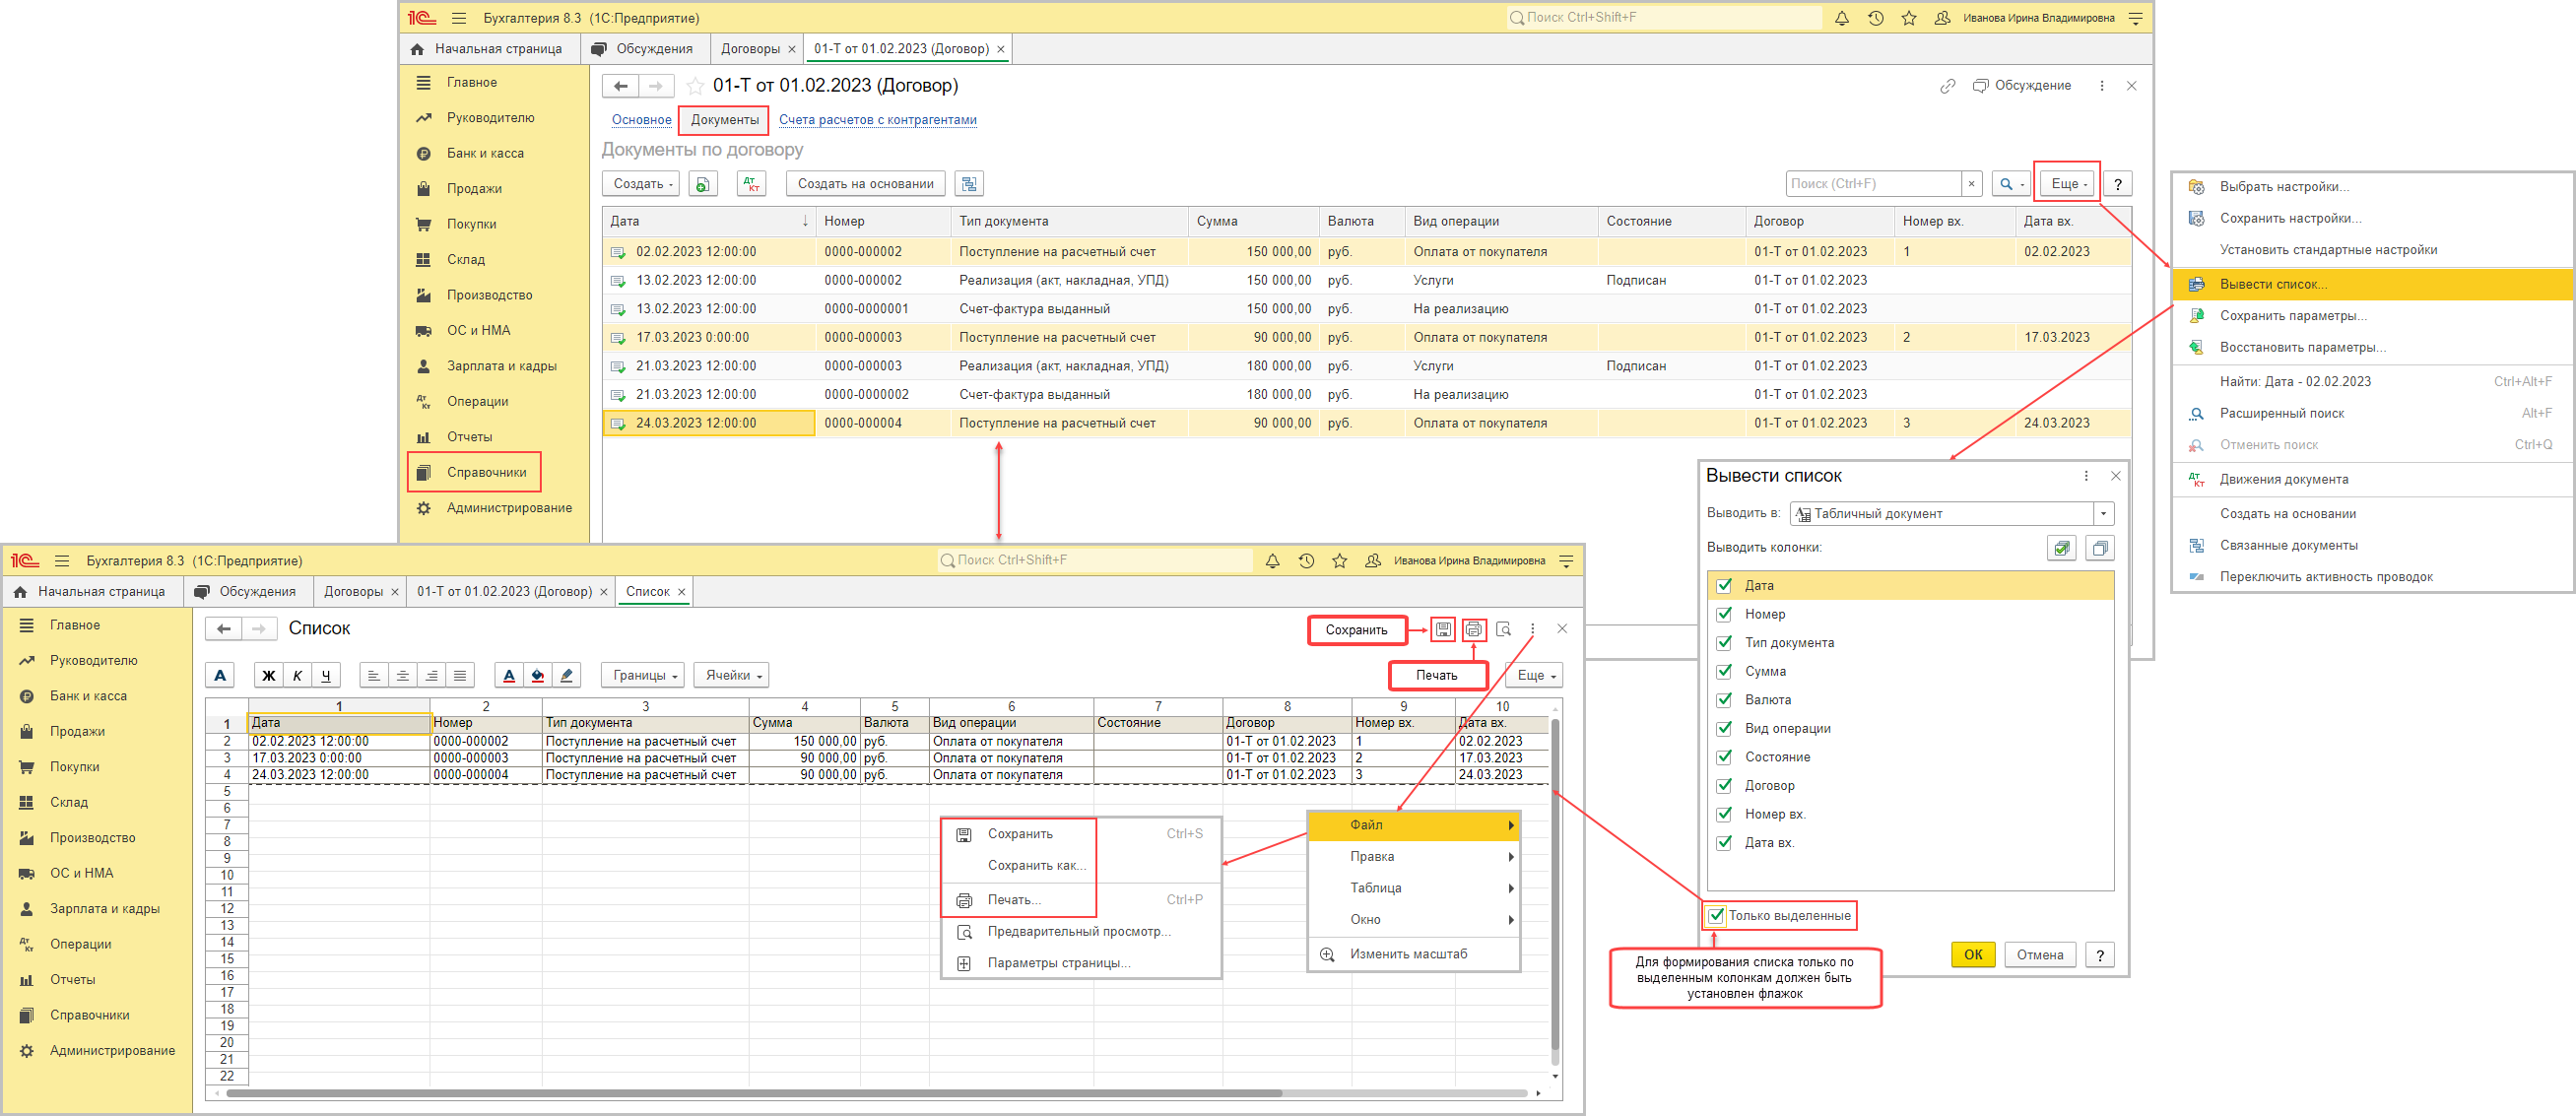Open font settings A icon
The width and height of the screenshot is (2576, 1116).
click(220, 676)
